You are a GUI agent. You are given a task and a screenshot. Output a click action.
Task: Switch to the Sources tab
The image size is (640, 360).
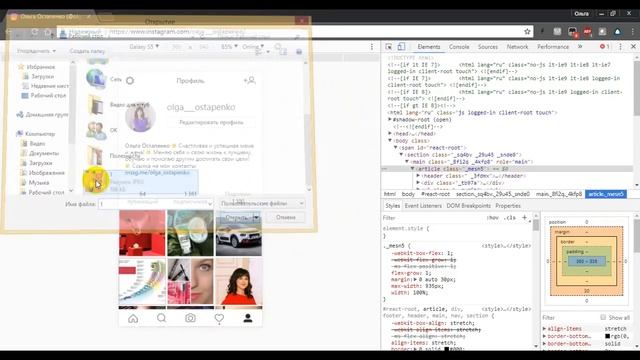coord(488,47)
